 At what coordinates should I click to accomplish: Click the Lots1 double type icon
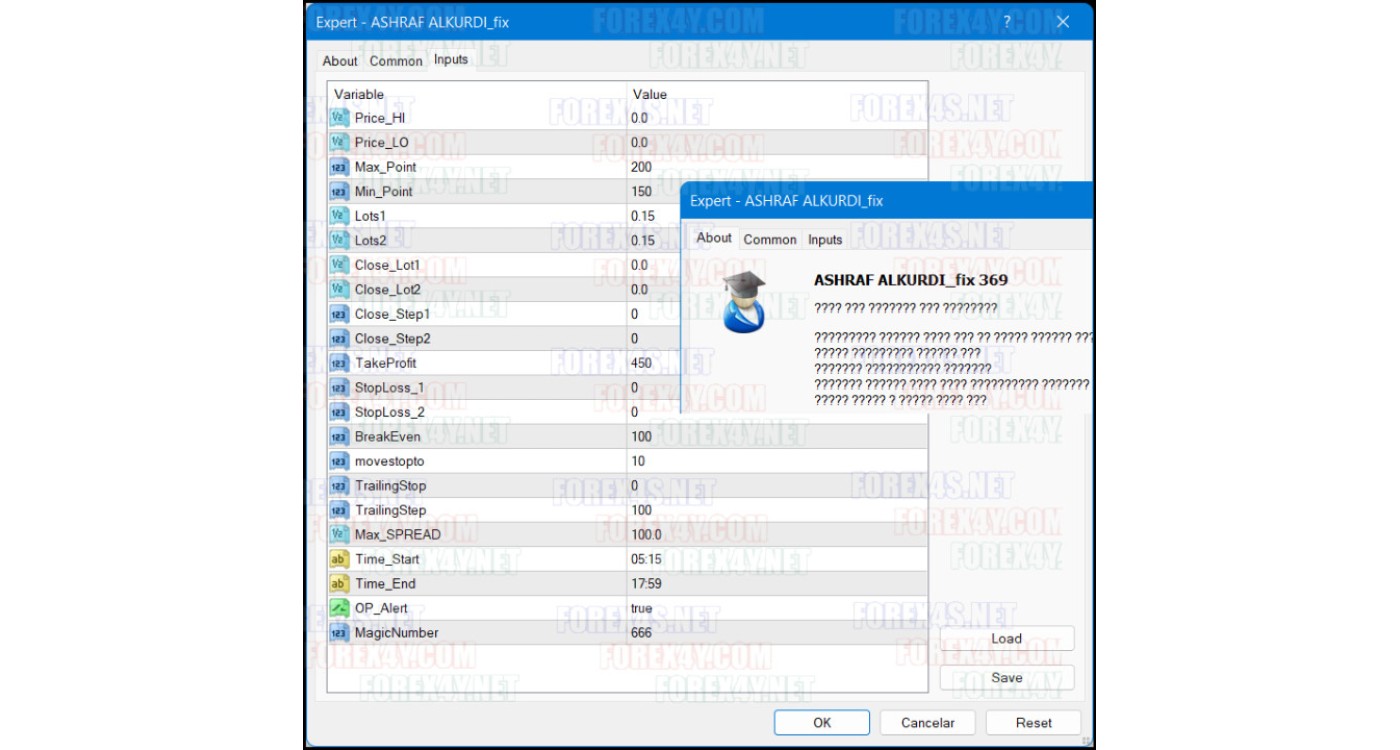coord(339,216)
